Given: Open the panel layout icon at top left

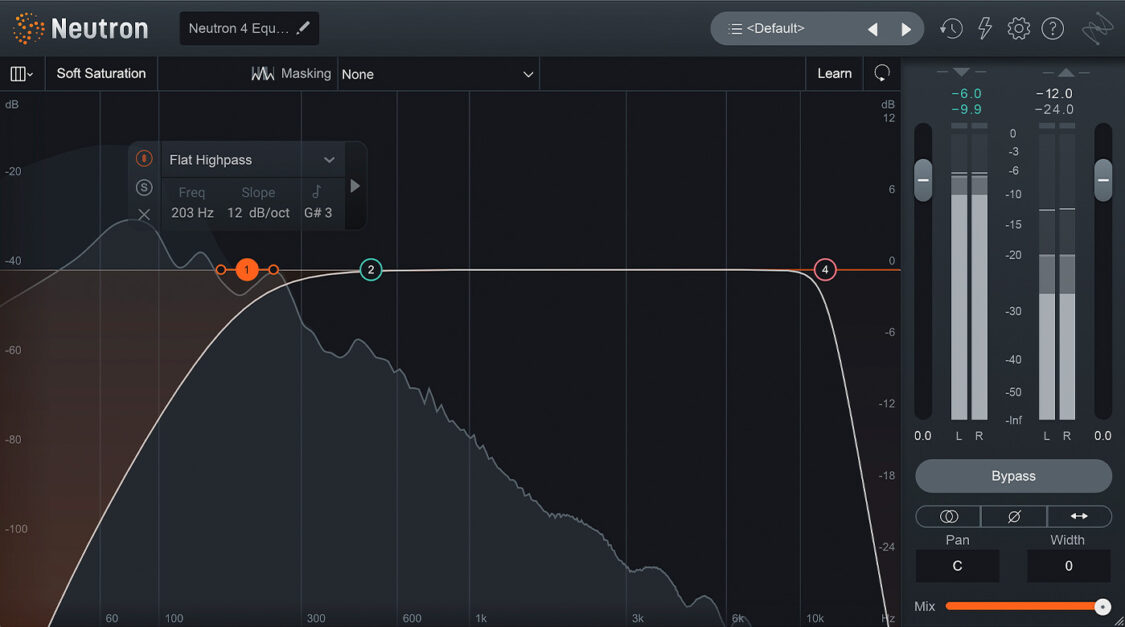Looking at the screenshot, I should pyautogui.click(x=21, y=73).
